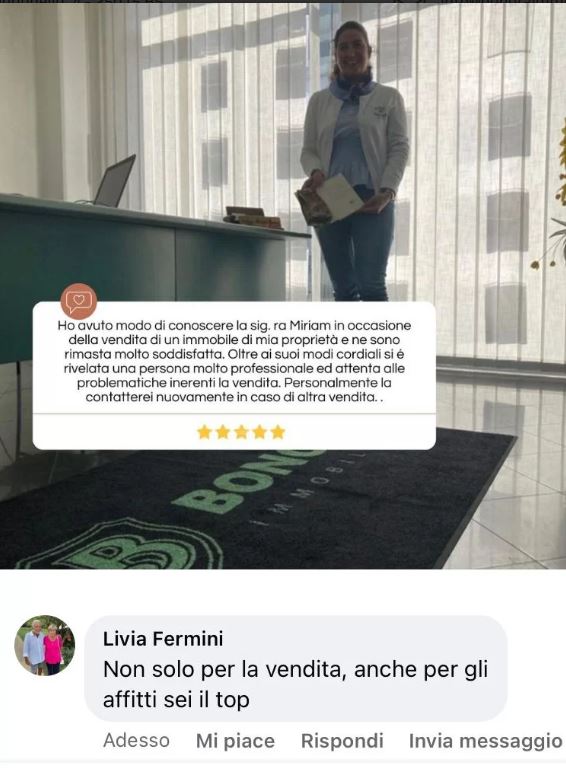This screenshot has height=768, width=566.
Task: Click the review text about Miriam
Action: click(234, 361)
